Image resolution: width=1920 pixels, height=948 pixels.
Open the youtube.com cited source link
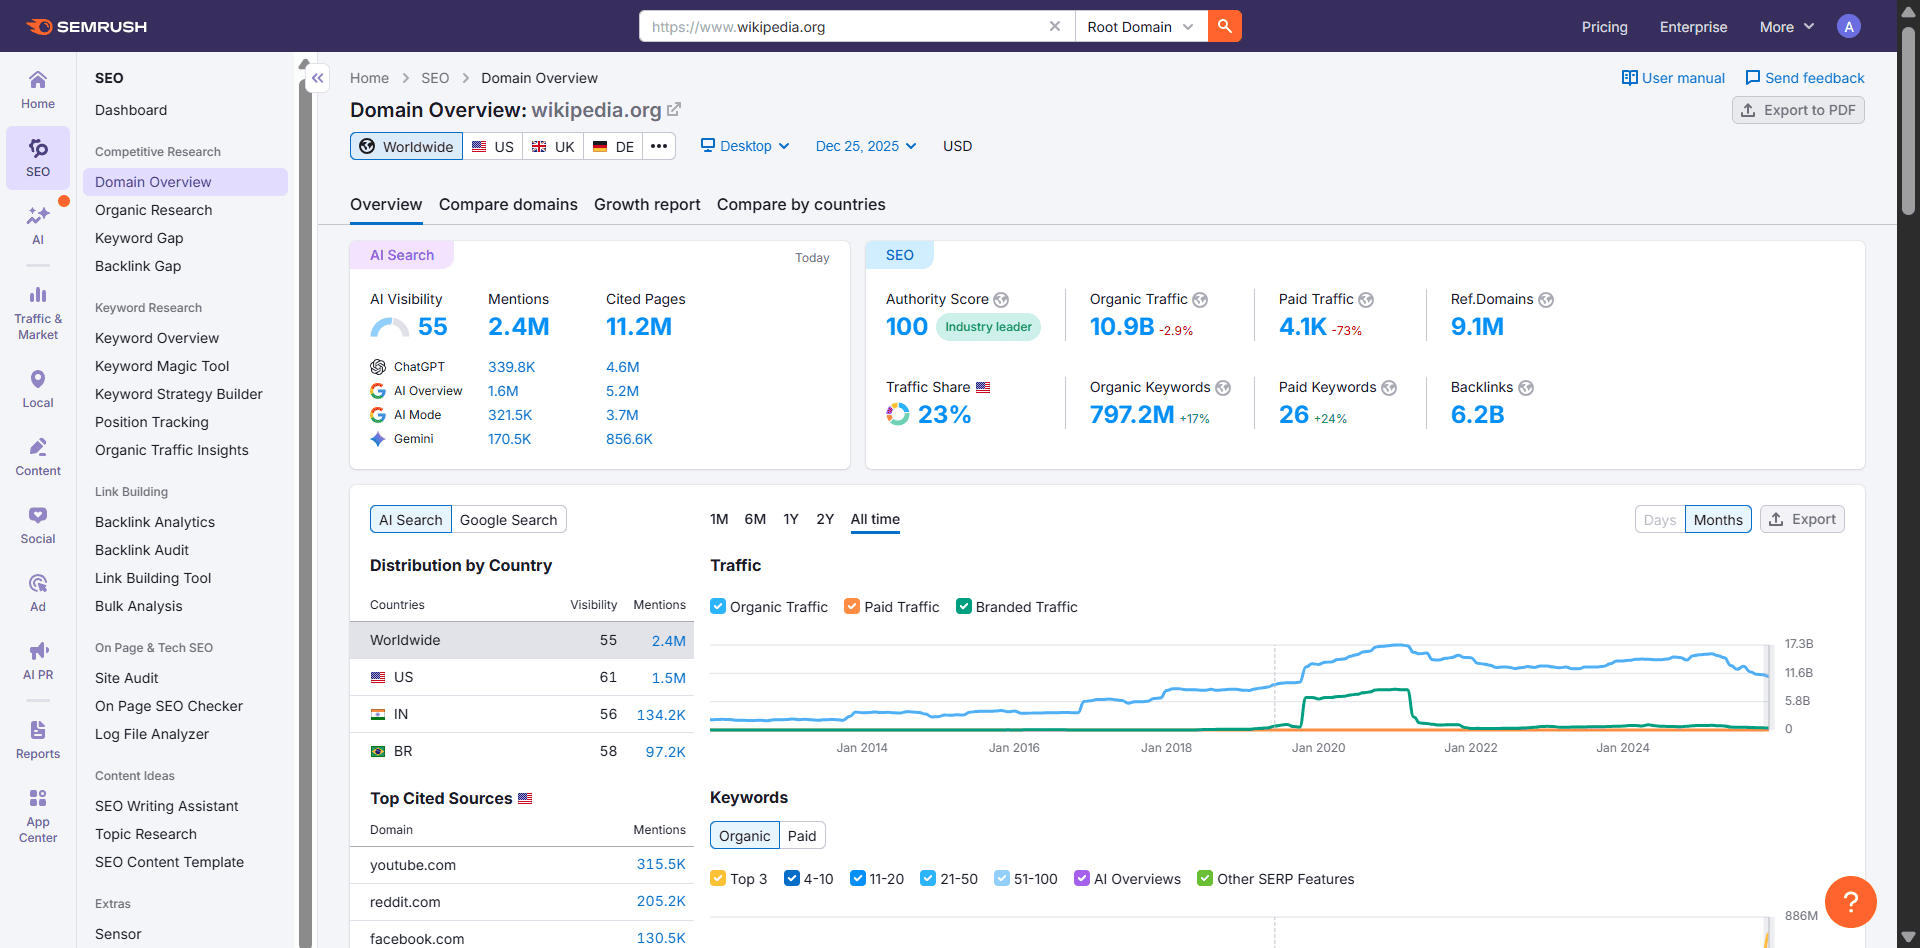pos(412,864)
